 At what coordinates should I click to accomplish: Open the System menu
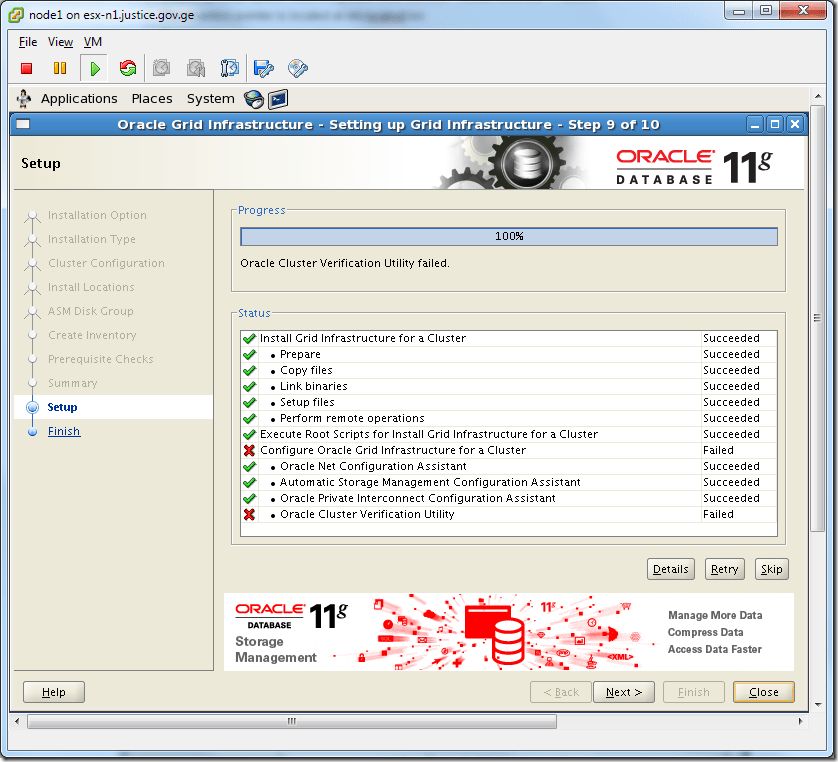pyautogui.click(x=210, y=98)
